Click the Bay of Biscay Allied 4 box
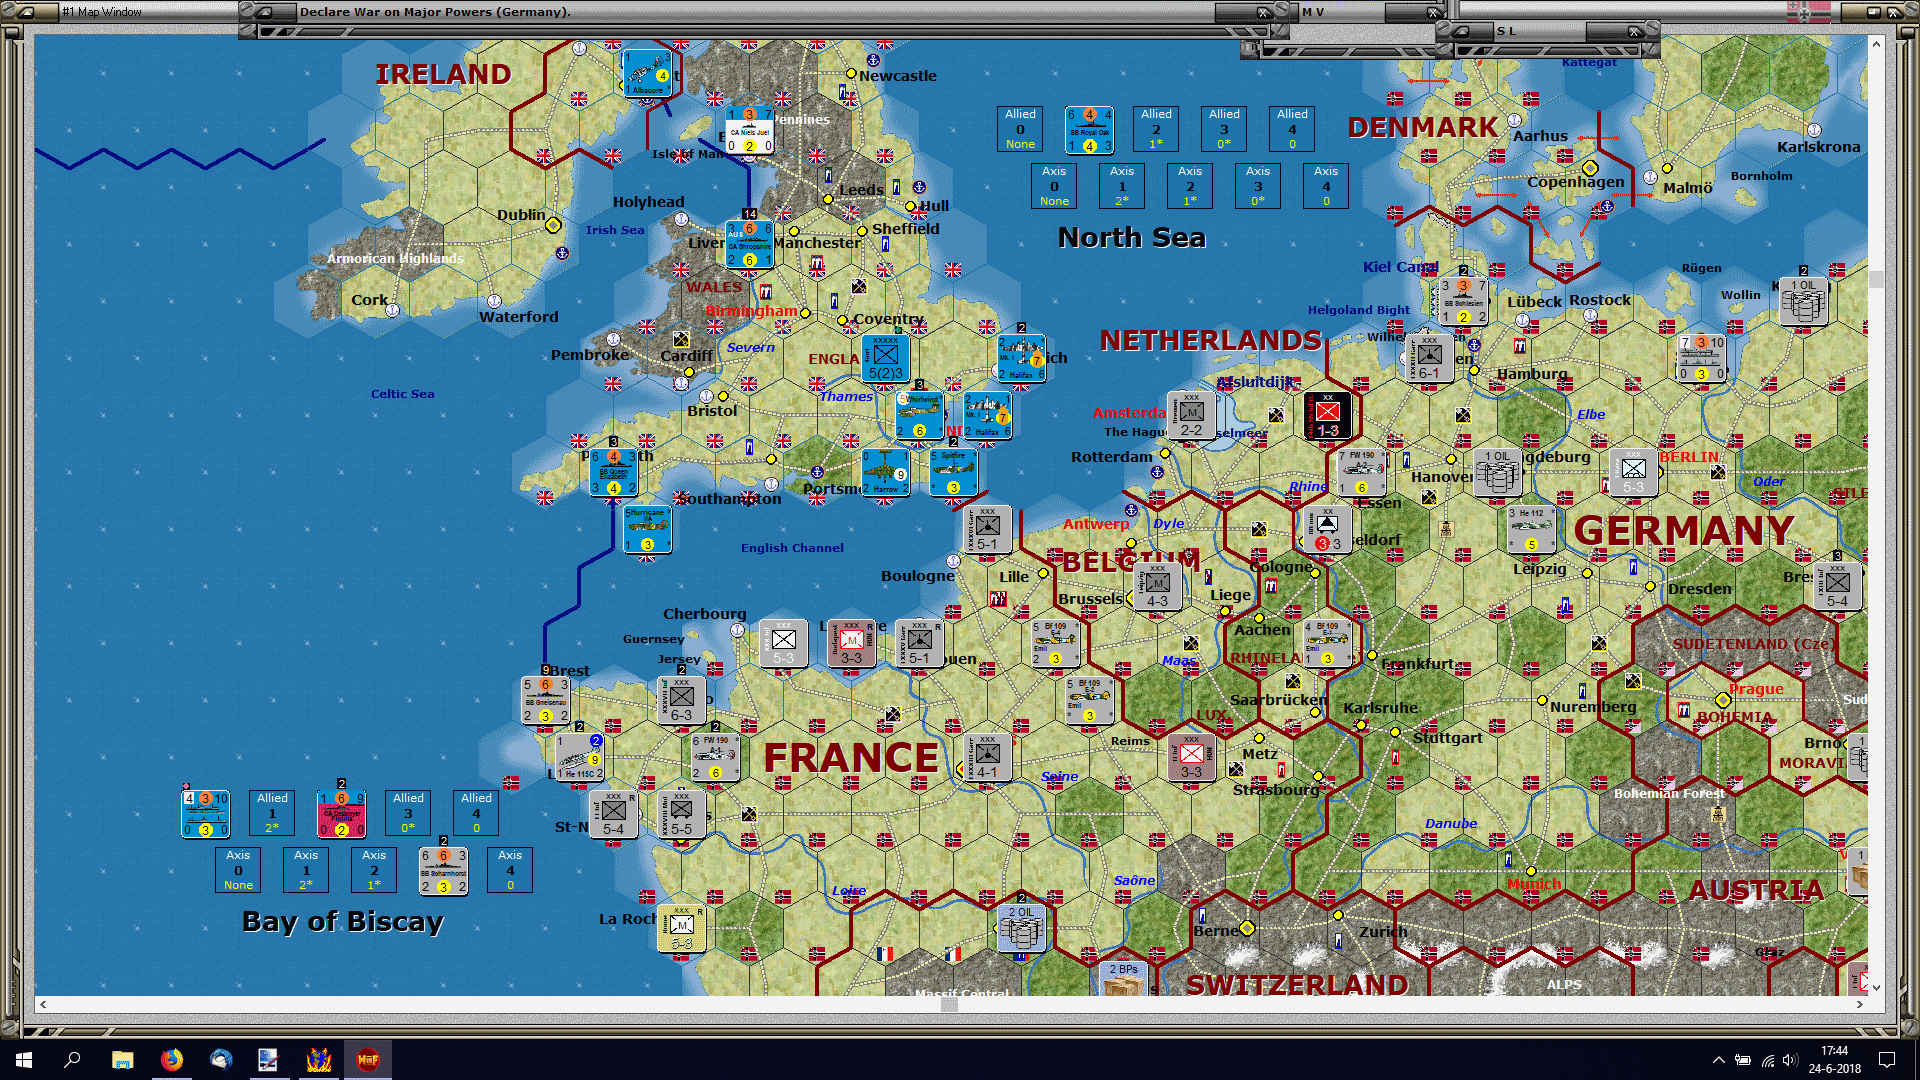 [x=476, y=813]
